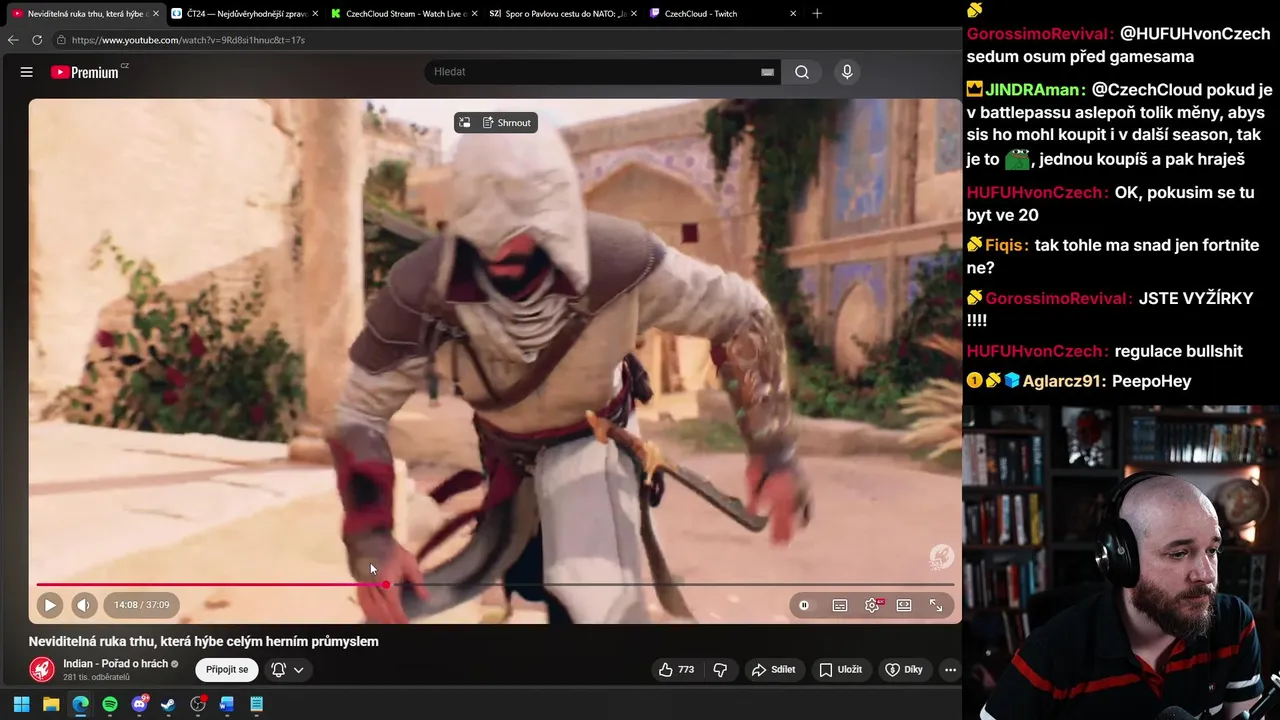Viewport: 1280px width, 720px height.
Task: Open the Indian - Pořad o hrách channel link
Action: tap(115, 664)
